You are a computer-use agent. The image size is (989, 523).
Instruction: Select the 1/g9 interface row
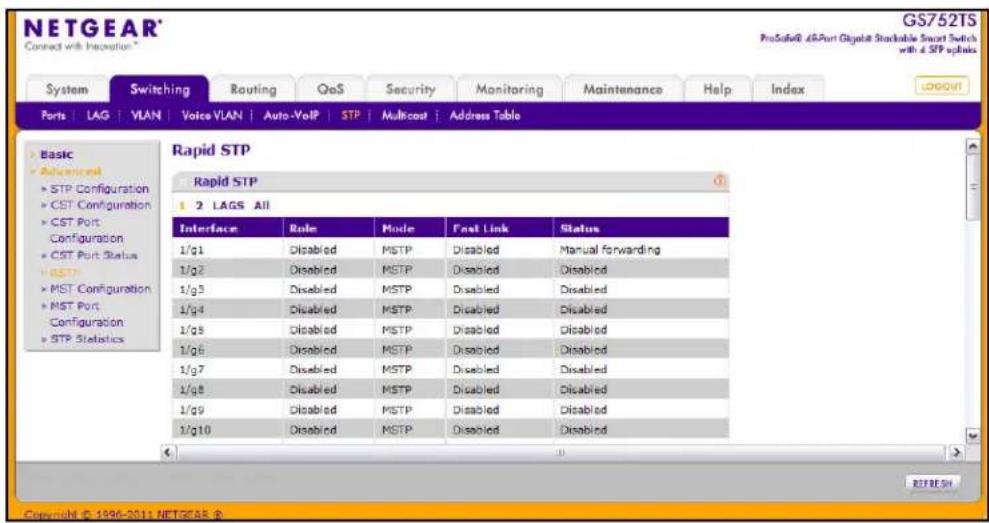(450, 409)
